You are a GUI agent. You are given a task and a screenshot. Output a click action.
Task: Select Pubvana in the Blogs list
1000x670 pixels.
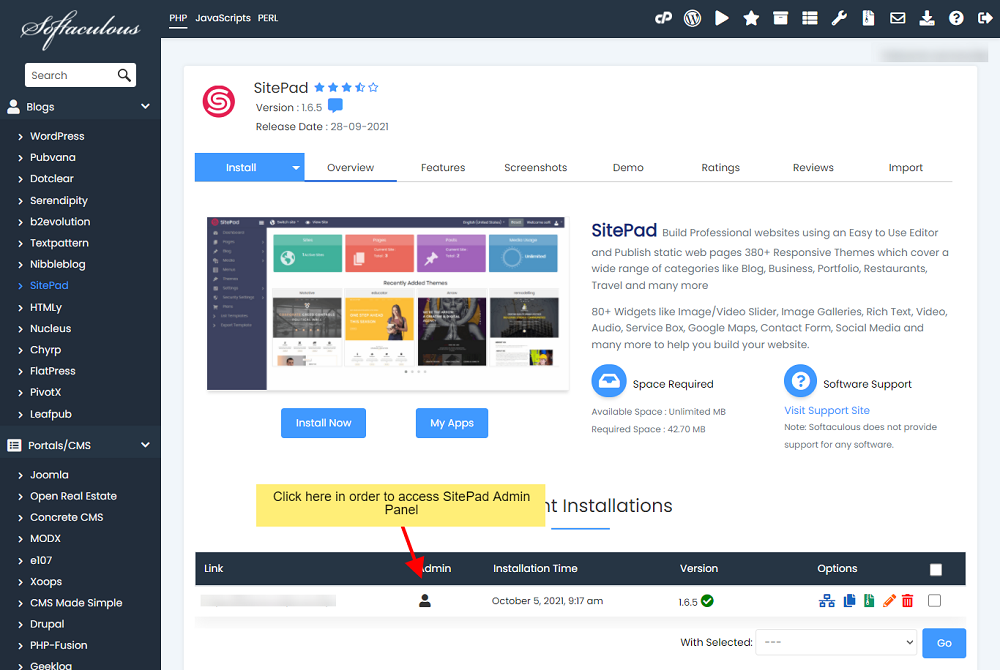point(52,157)
